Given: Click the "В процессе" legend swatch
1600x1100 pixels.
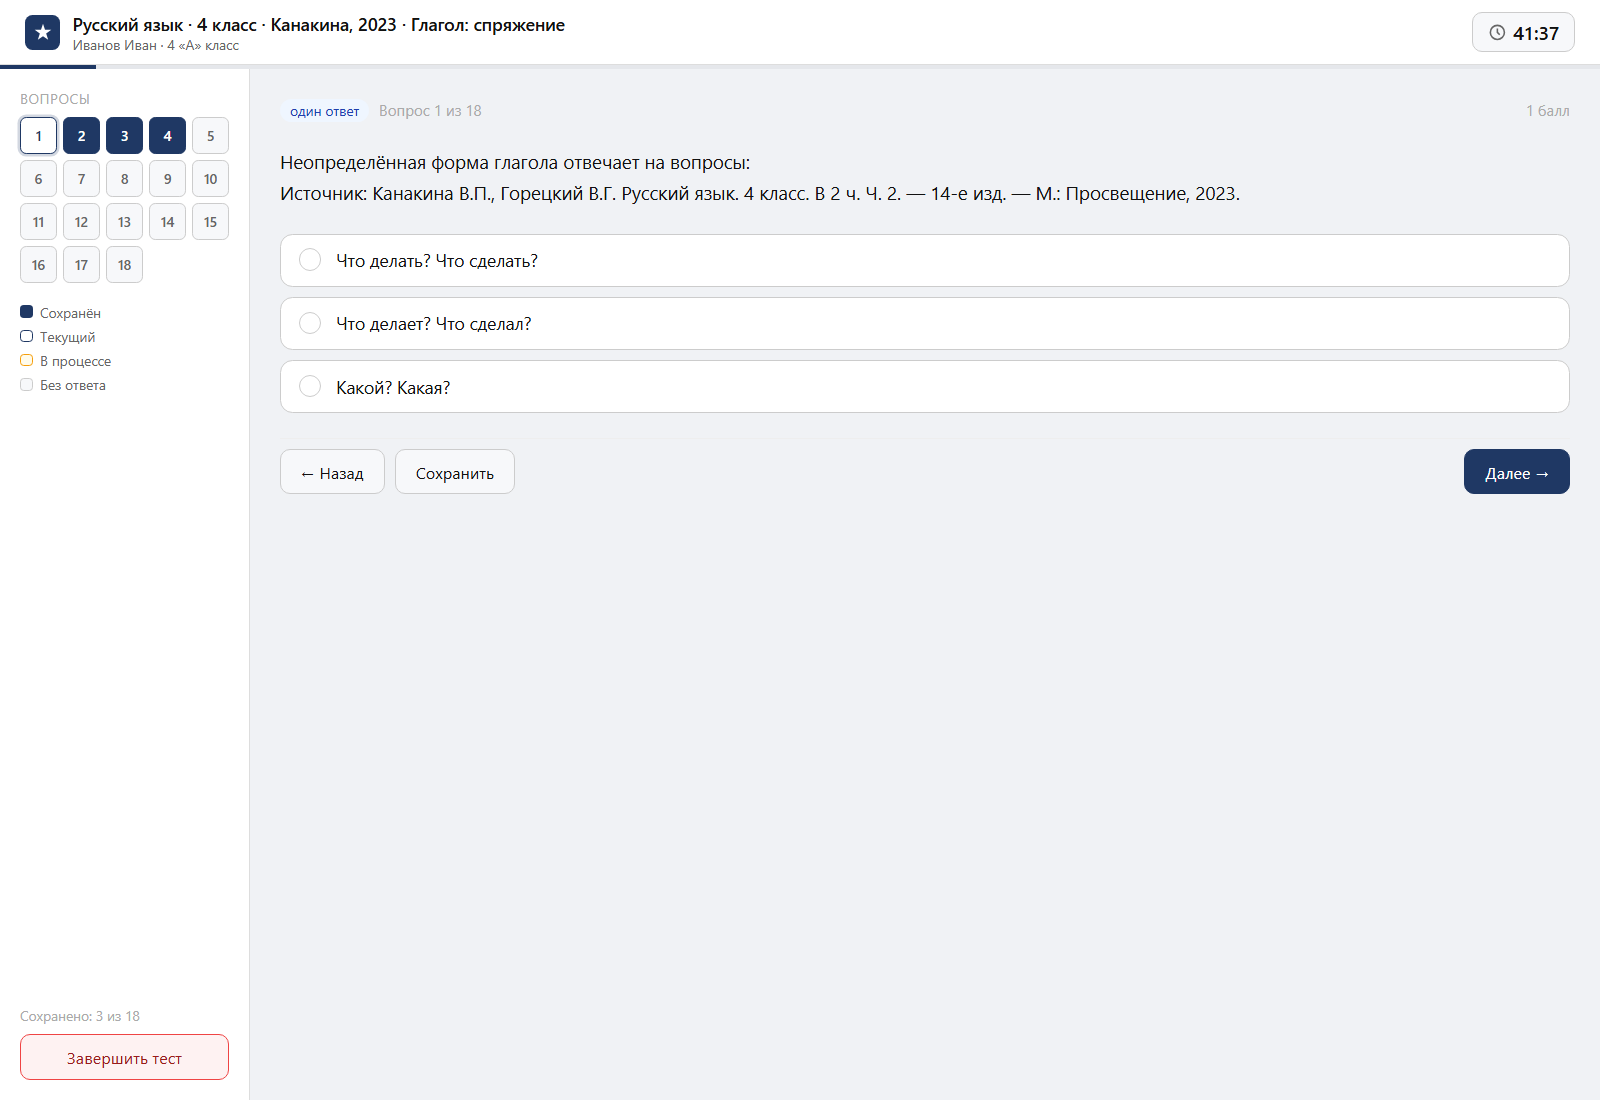Looking at the screenshot, I should point(27,360).
